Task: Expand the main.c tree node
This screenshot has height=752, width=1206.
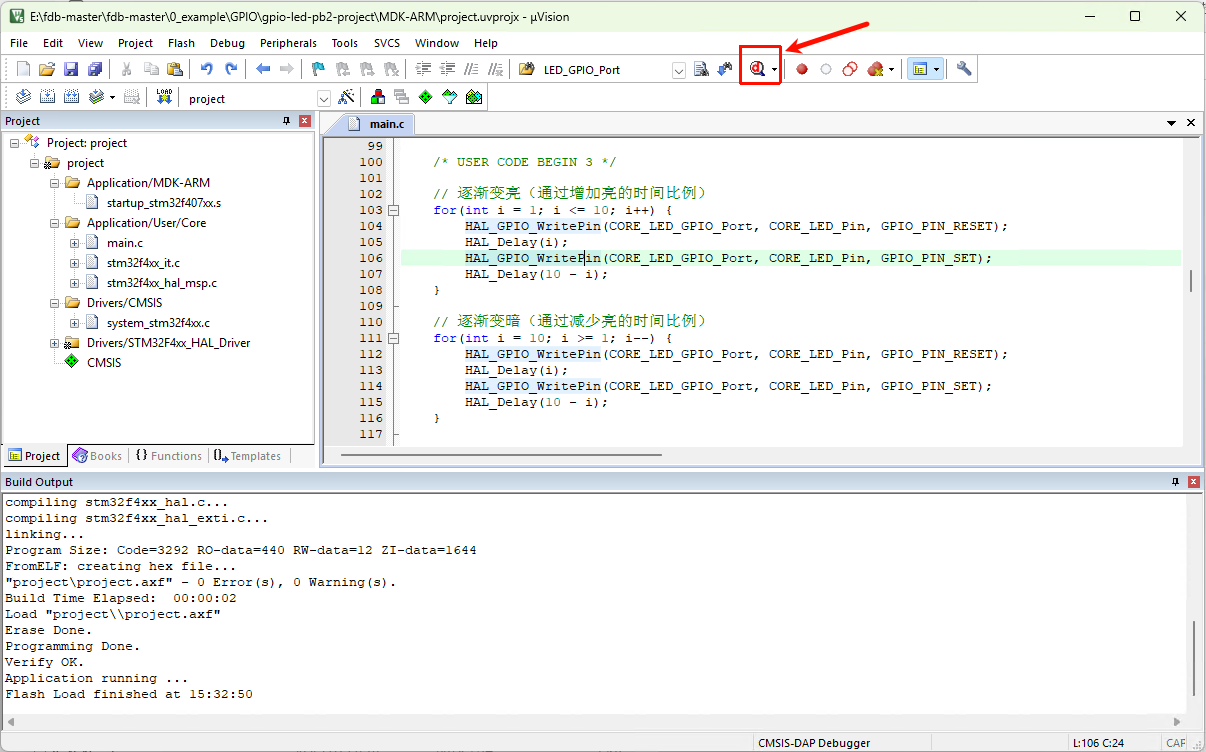Action: point(75,243)
